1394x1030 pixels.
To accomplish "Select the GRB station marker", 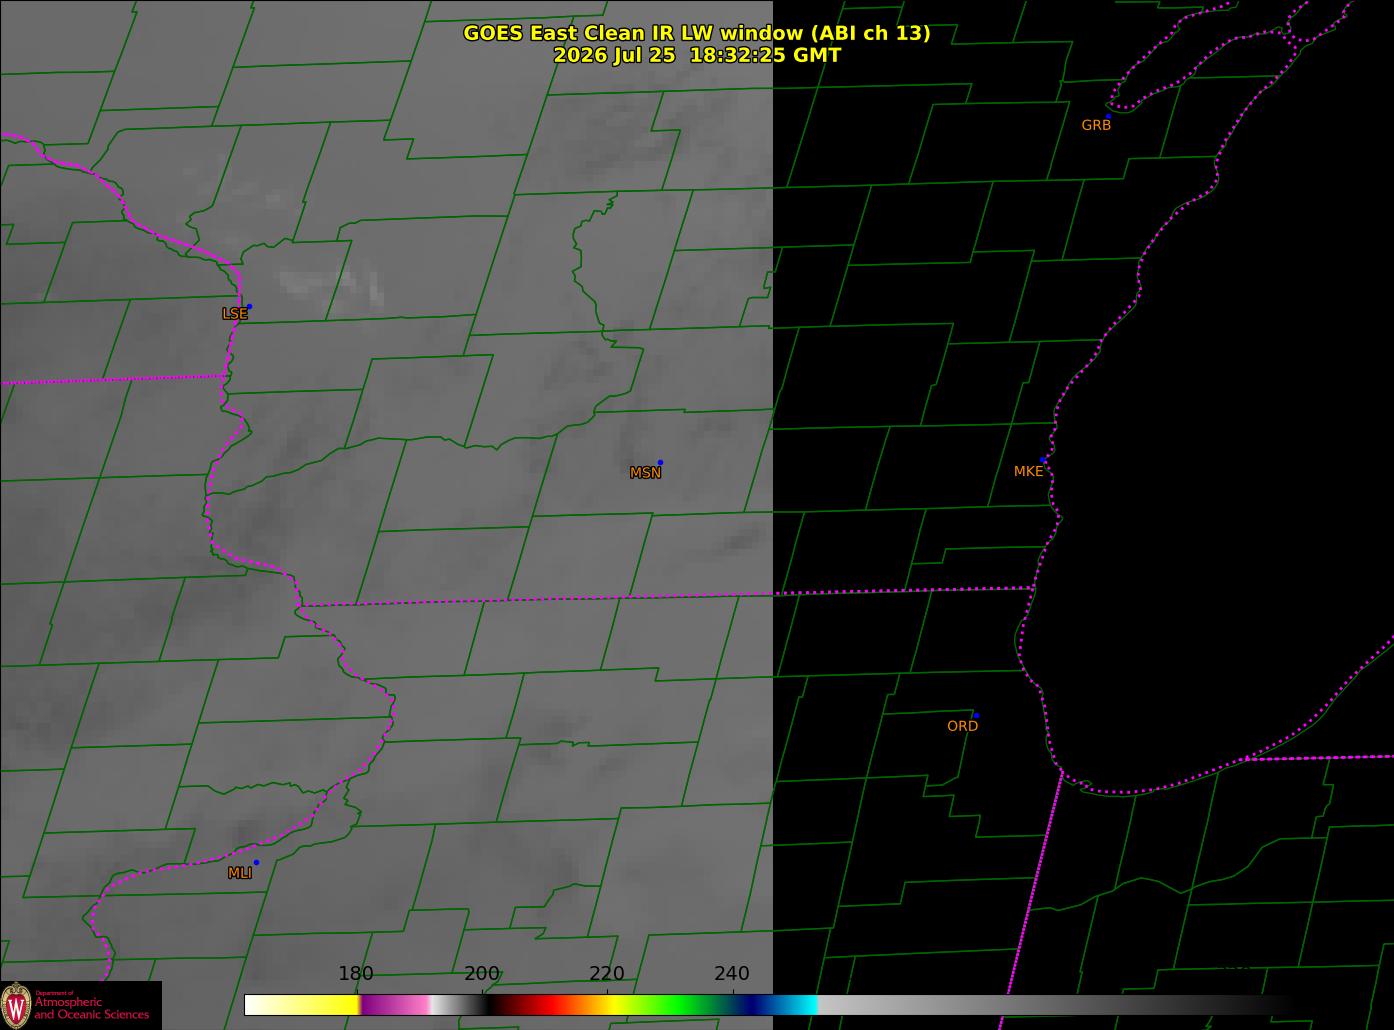I will click(1108, 116).
